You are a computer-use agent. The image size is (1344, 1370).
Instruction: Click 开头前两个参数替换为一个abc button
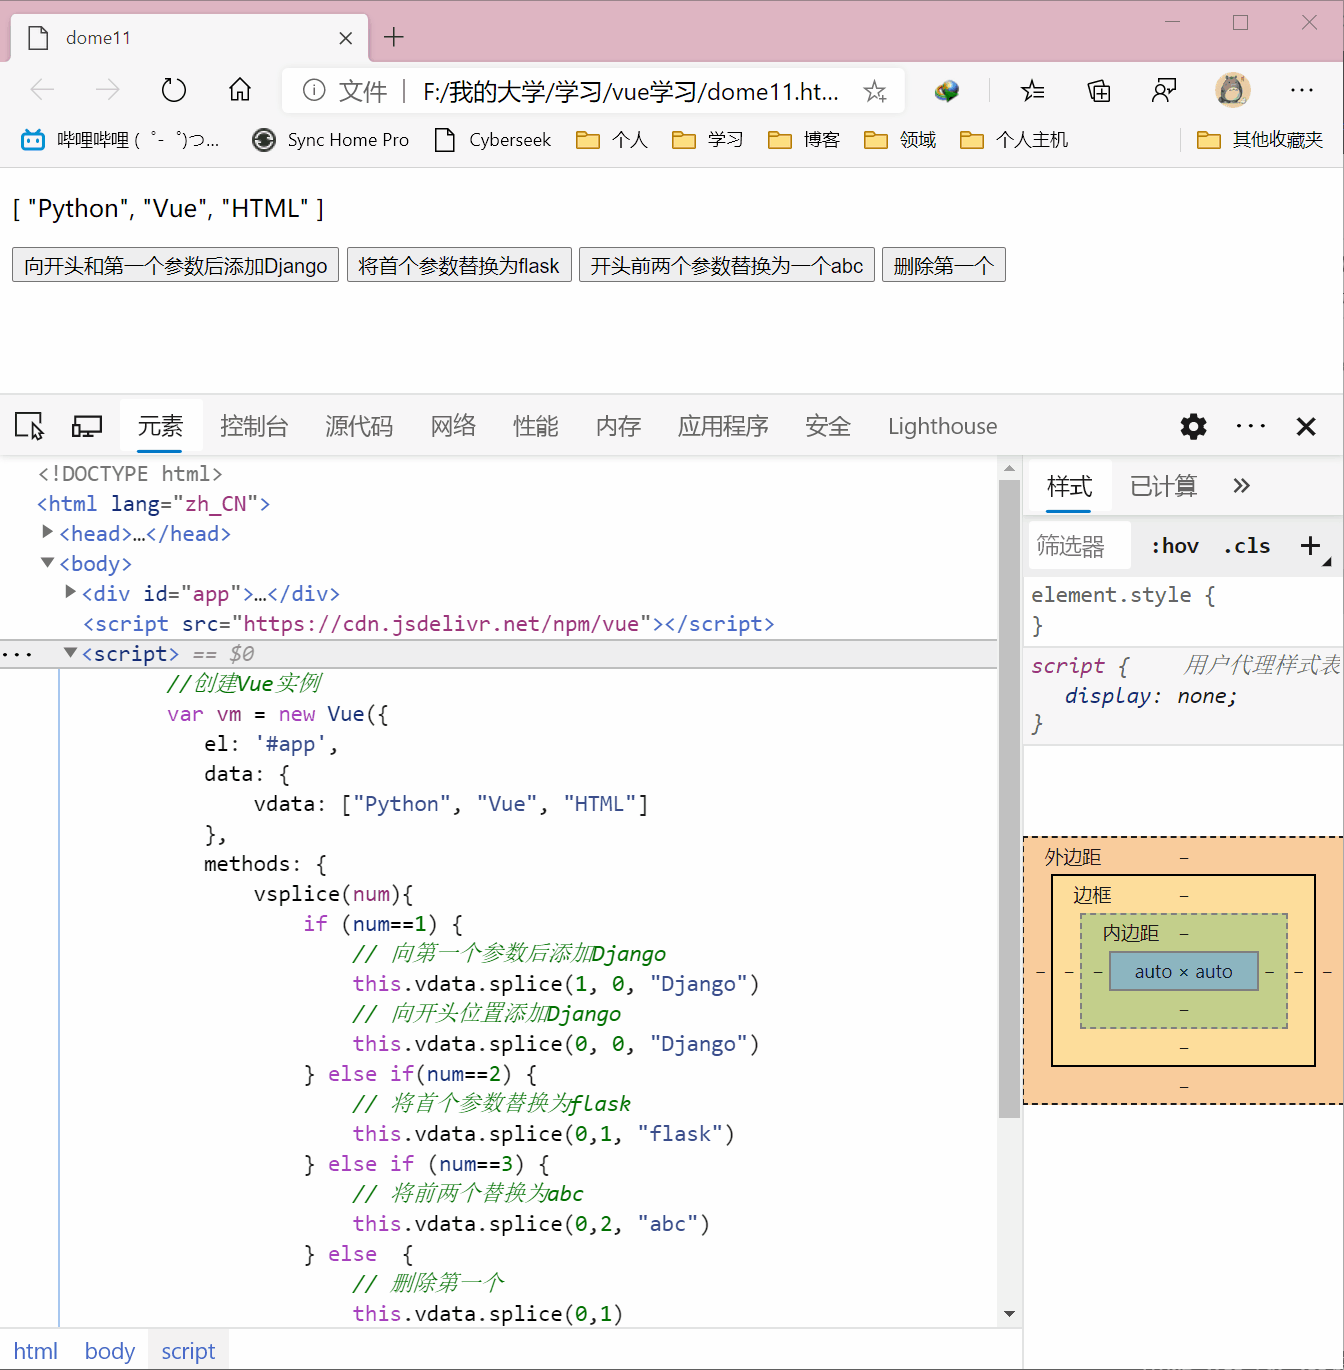[727, 265]
